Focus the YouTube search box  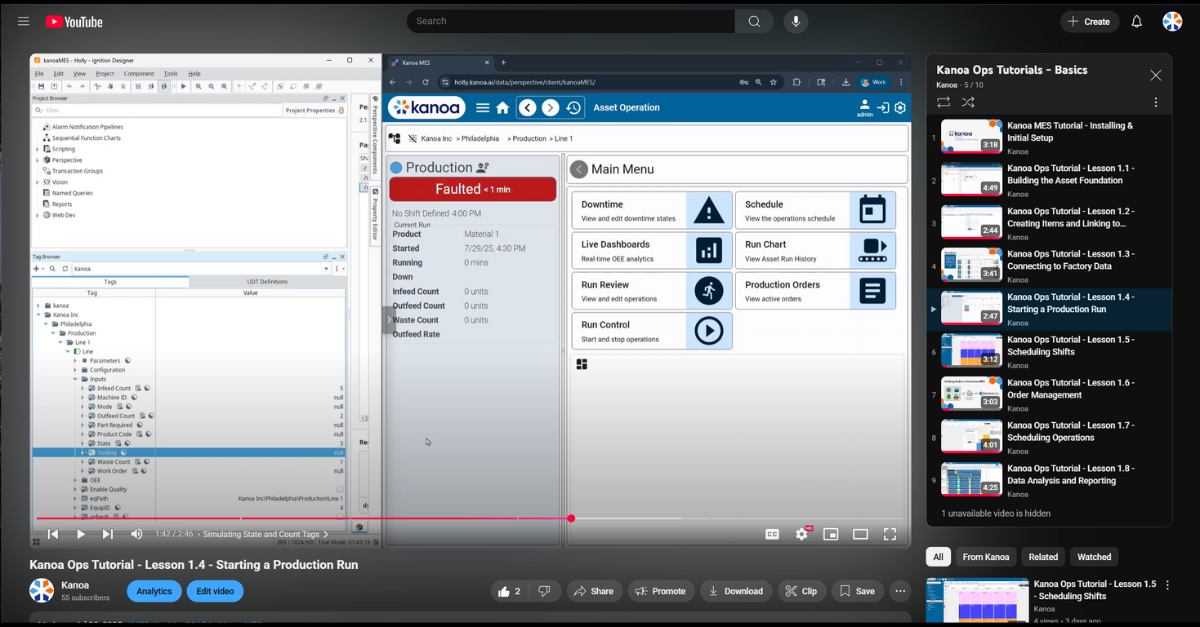pyautogui.click(x=571, y=21)
